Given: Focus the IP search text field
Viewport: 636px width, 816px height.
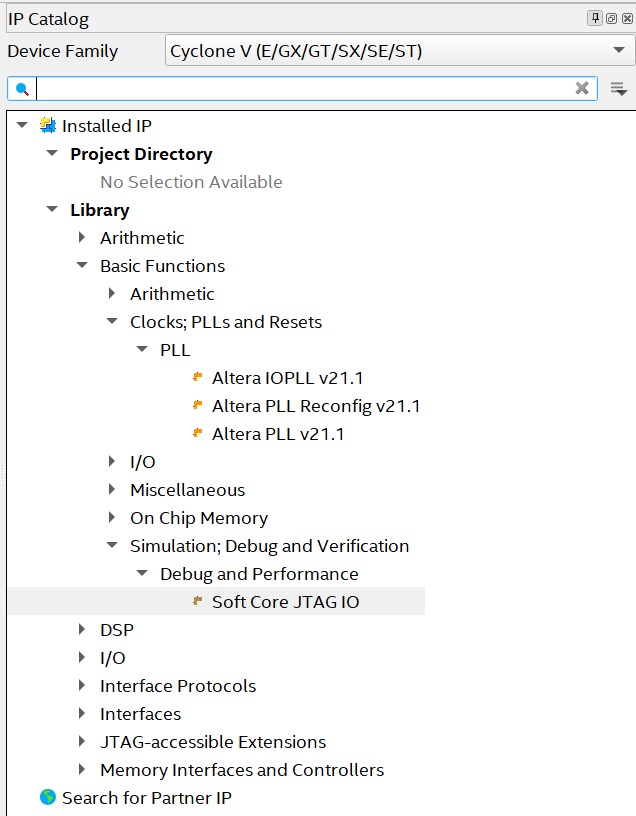Looking at the screenshot, I should click(306, 88).
